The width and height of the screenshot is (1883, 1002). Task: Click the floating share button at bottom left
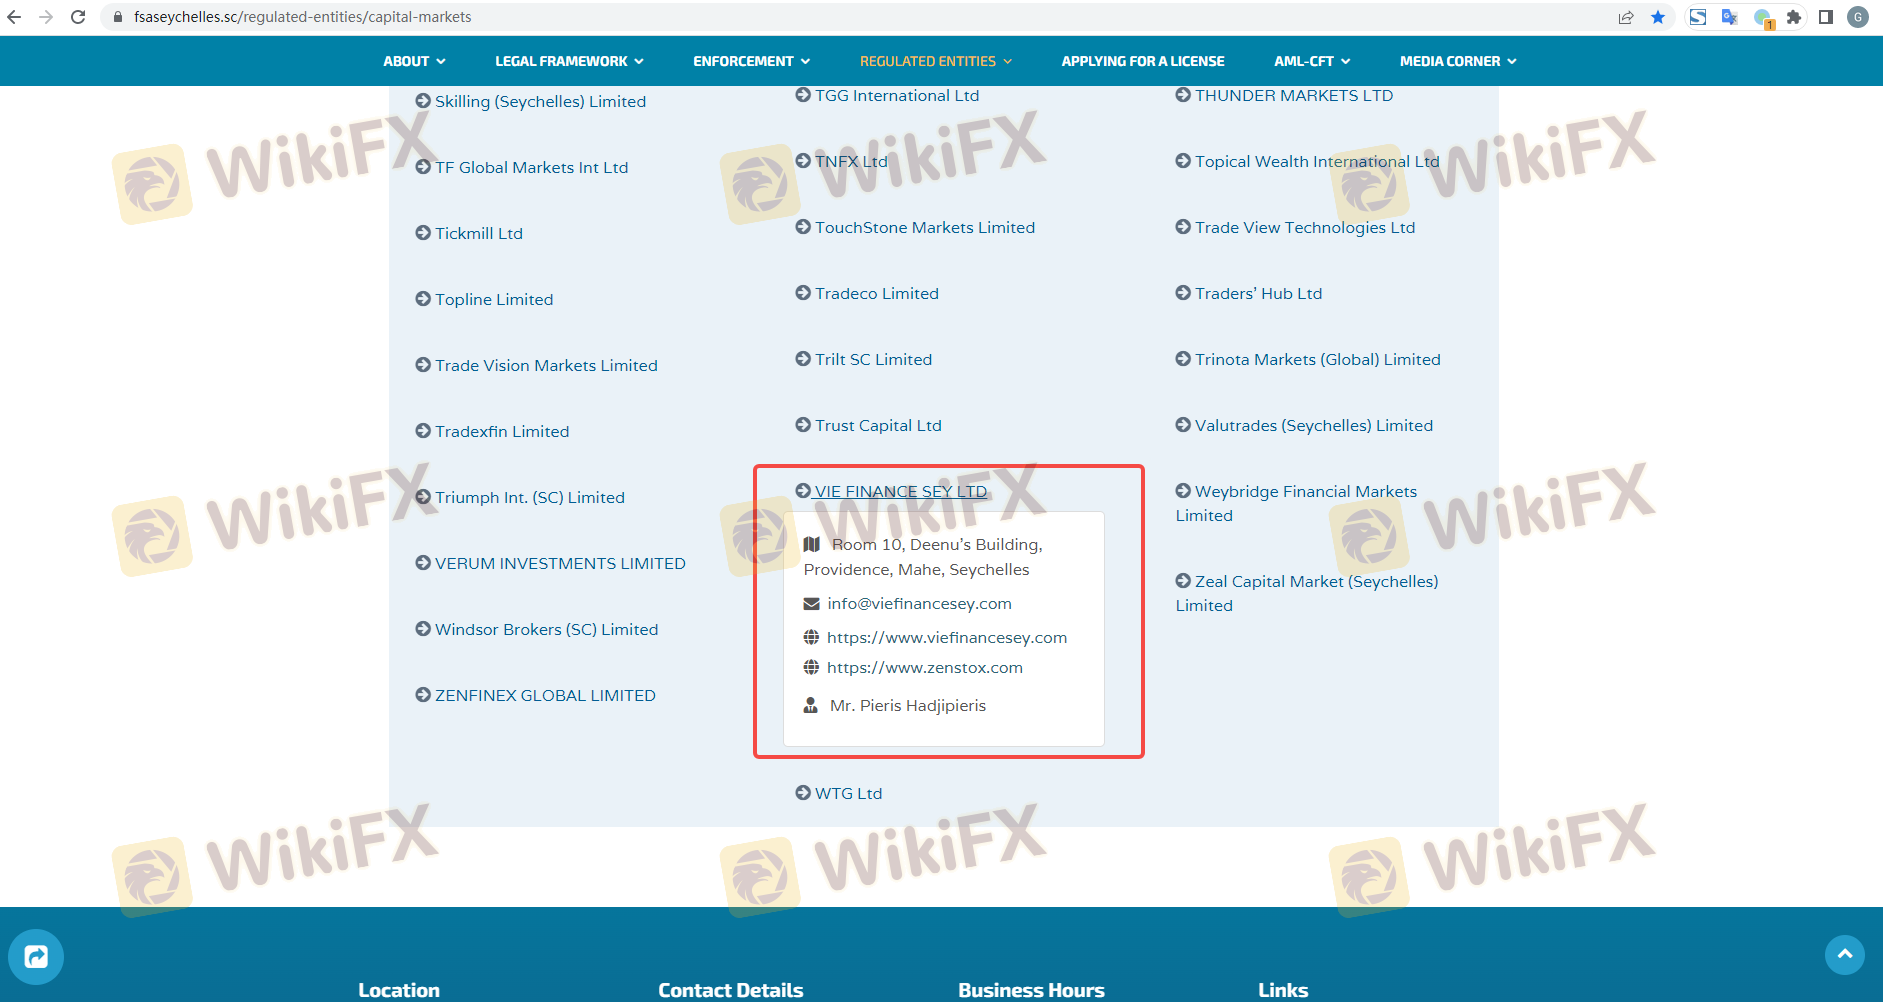coord(36,957)
